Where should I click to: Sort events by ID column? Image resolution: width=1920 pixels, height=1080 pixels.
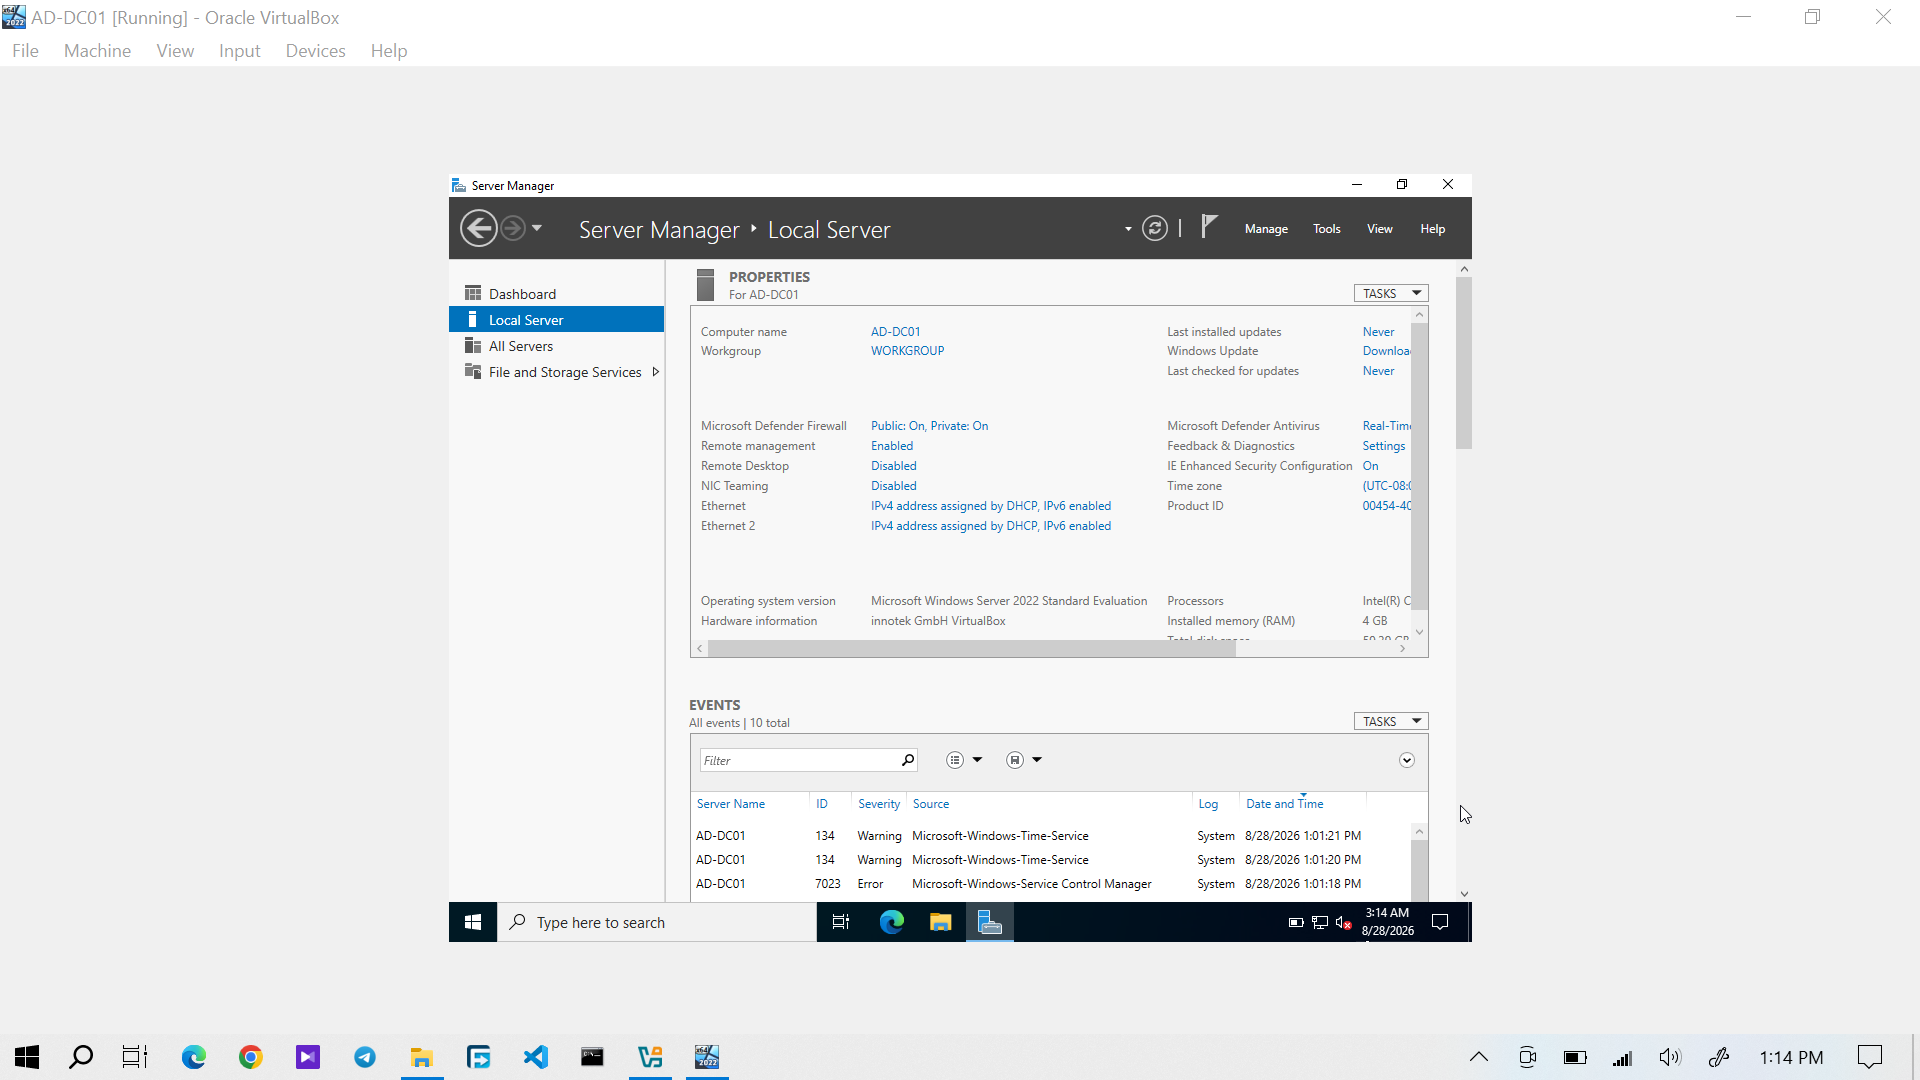(x=822, y=804)
